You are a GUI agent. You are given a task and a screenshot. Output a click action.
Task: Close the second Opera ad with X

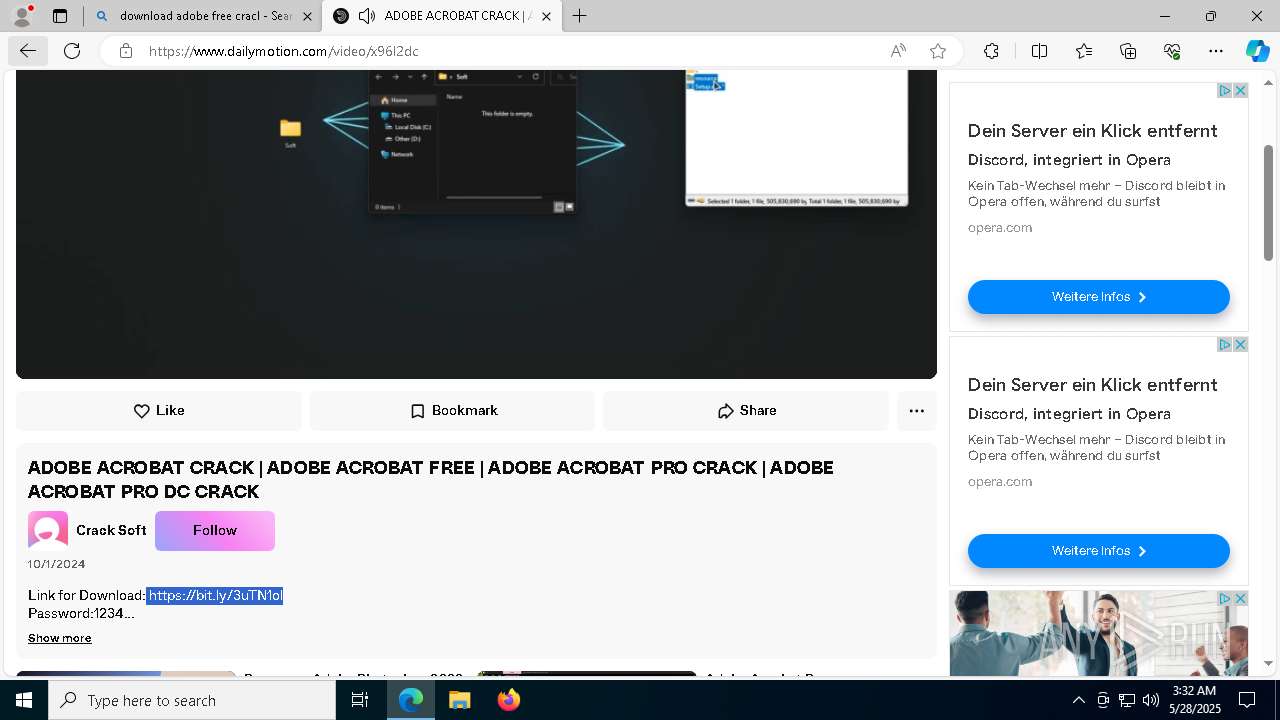1240,345
